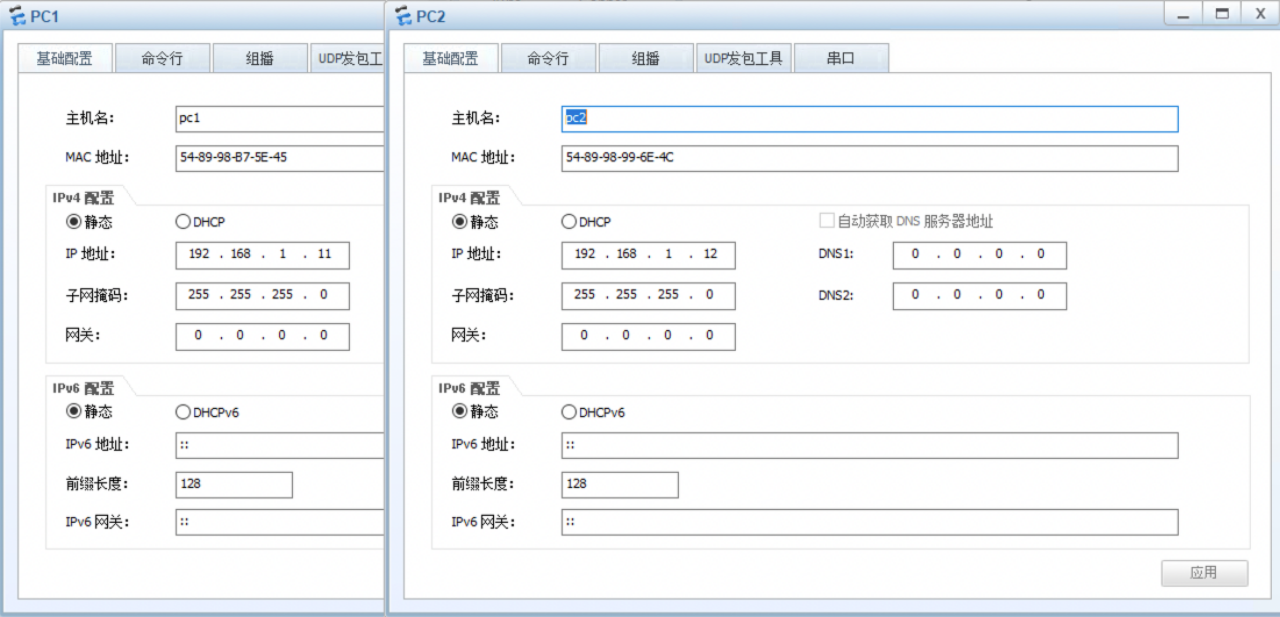Click IPv4 网关 field in PC1
Screen dimensions: 1280x617
(x=262, y=336)
